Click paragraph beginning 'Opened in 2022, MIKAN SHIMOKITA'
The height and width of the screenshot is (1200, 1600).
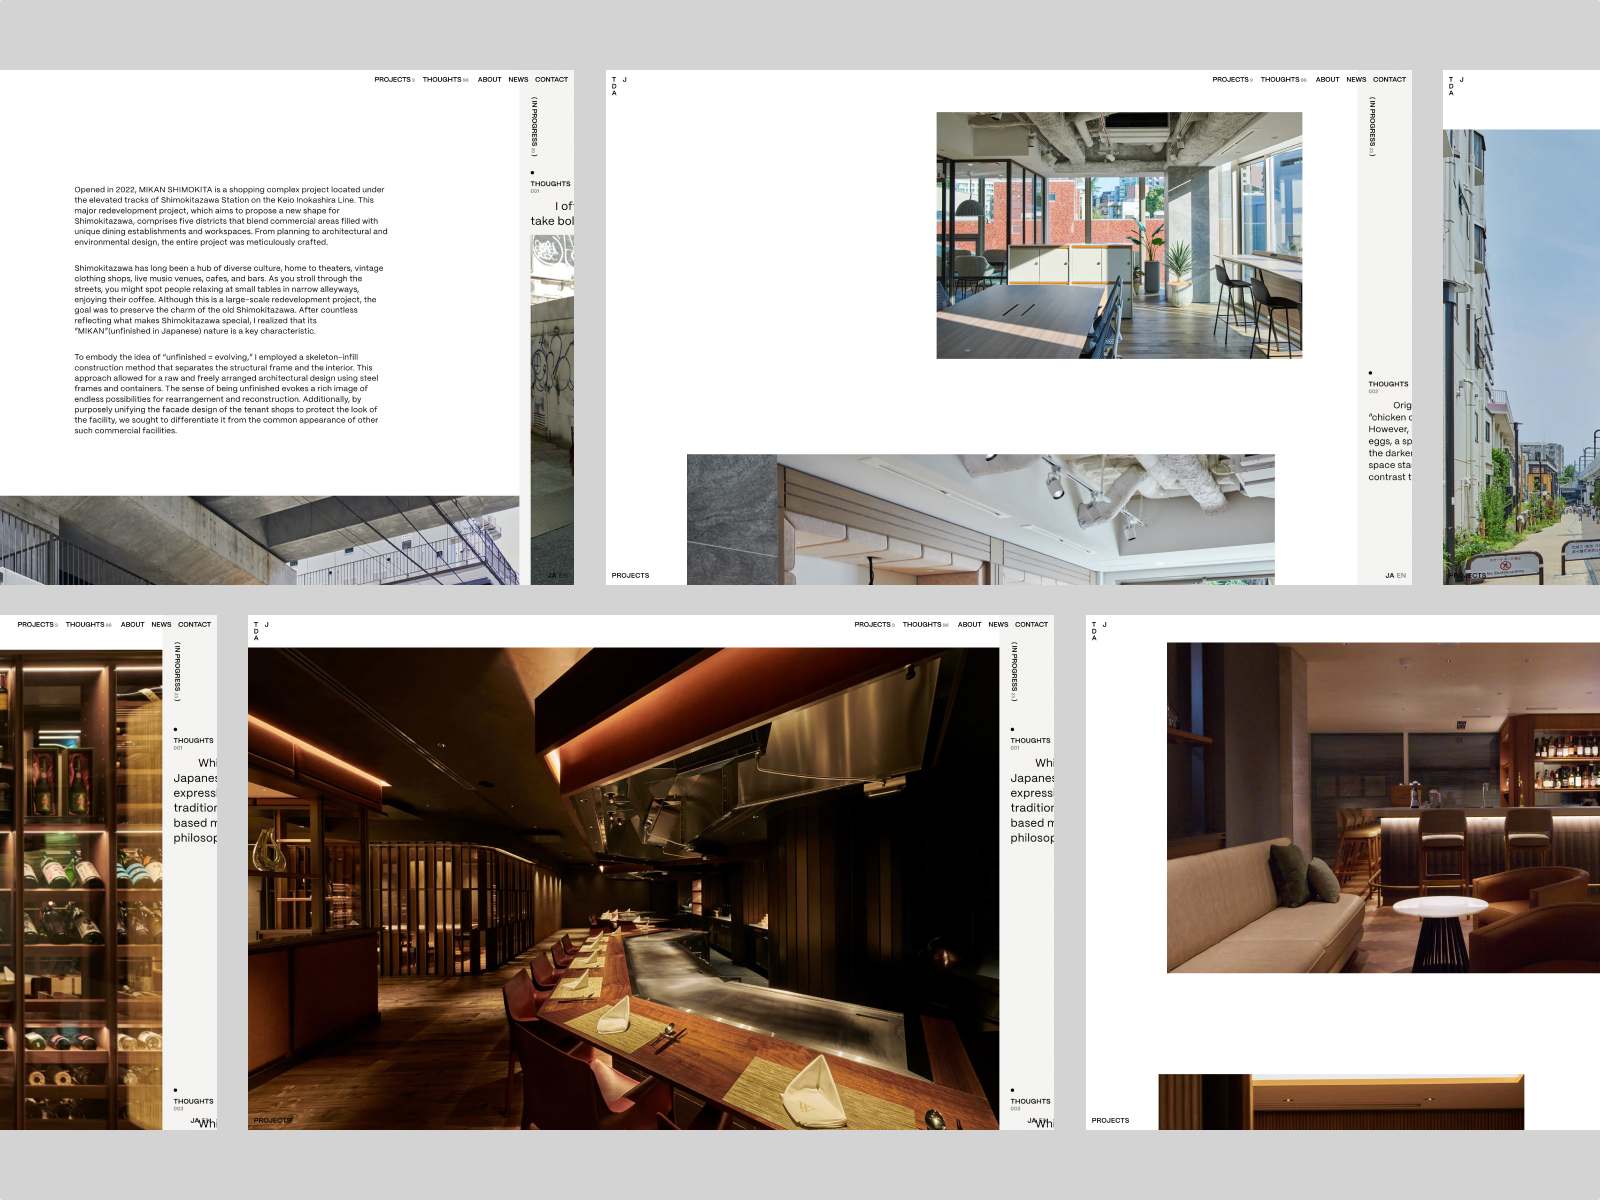pyautogui.click(x=231, y=215)
